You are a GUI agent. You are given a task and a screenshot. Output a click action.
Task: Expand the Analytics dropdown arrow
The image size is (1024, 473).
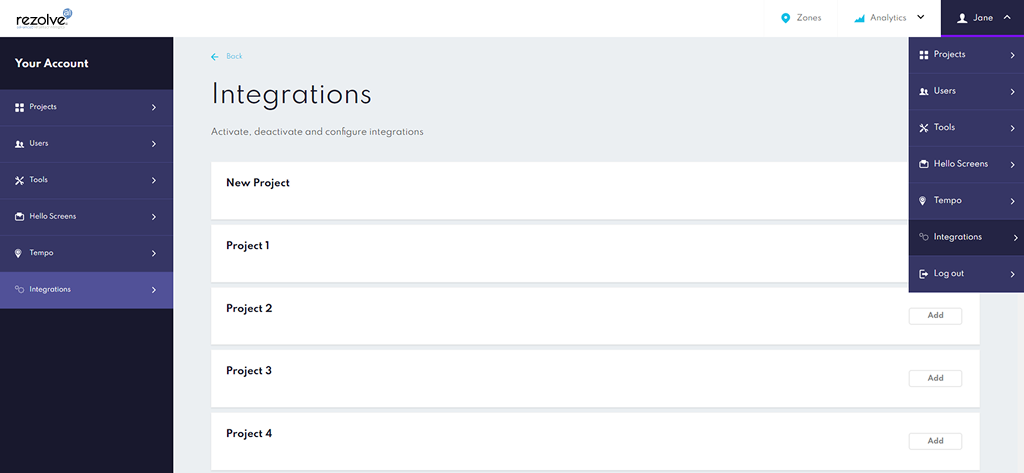click(920, 18)
